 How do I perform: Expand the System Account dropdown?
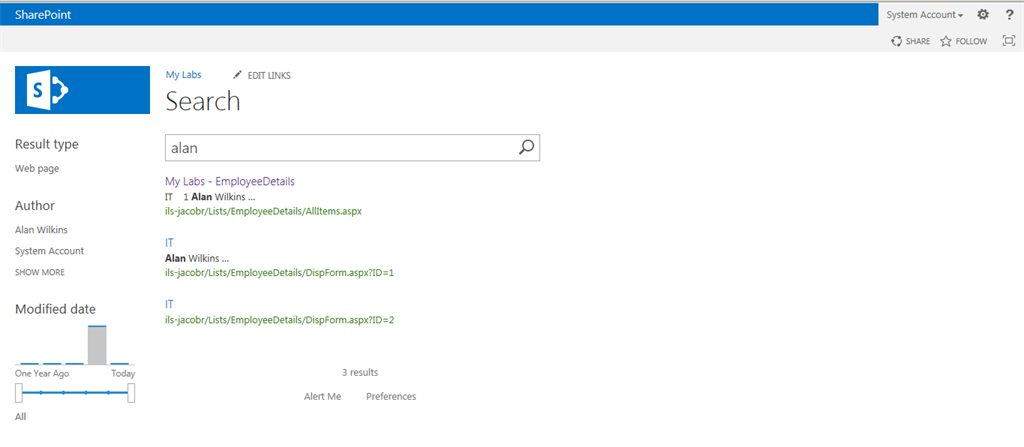pos(925,14)
